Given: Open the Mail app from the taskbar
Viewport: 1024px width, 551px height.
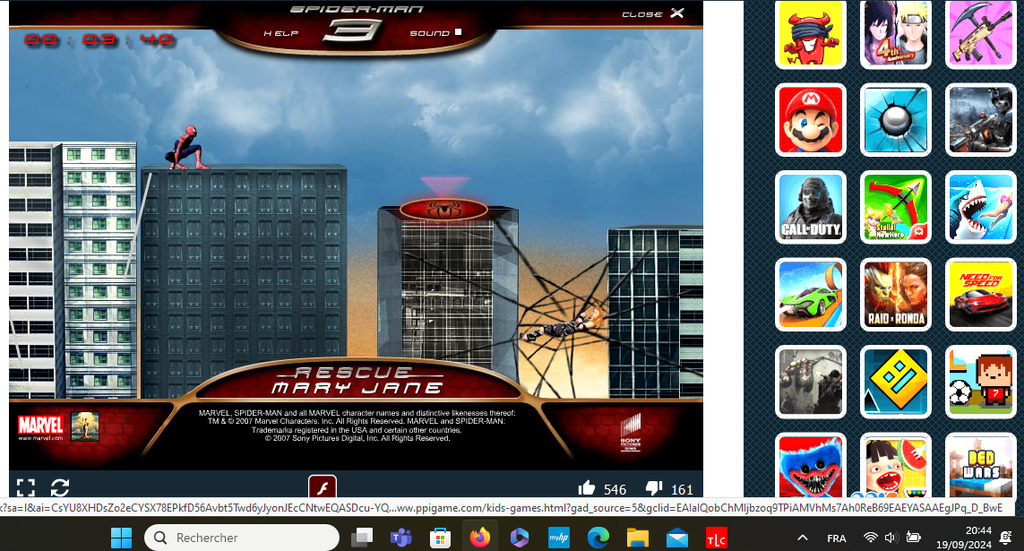Looking at the screenshot, I should coord(677,537).
